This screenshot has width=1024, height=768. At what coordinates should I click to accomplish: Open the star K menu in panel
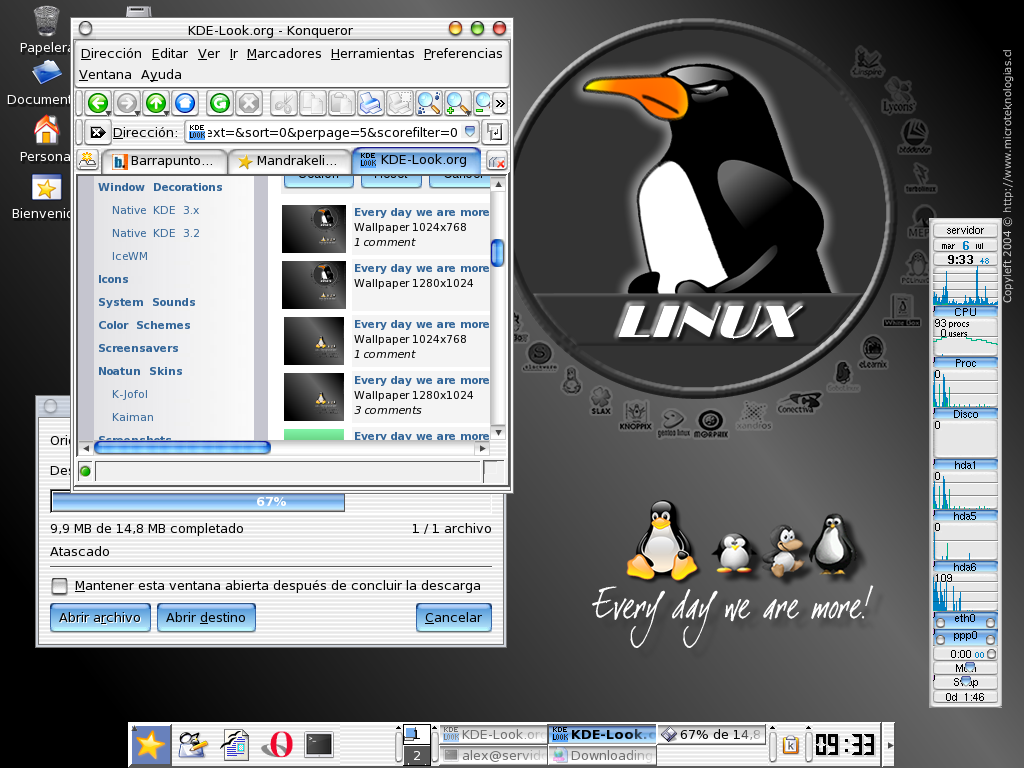(x=150, y=744)
